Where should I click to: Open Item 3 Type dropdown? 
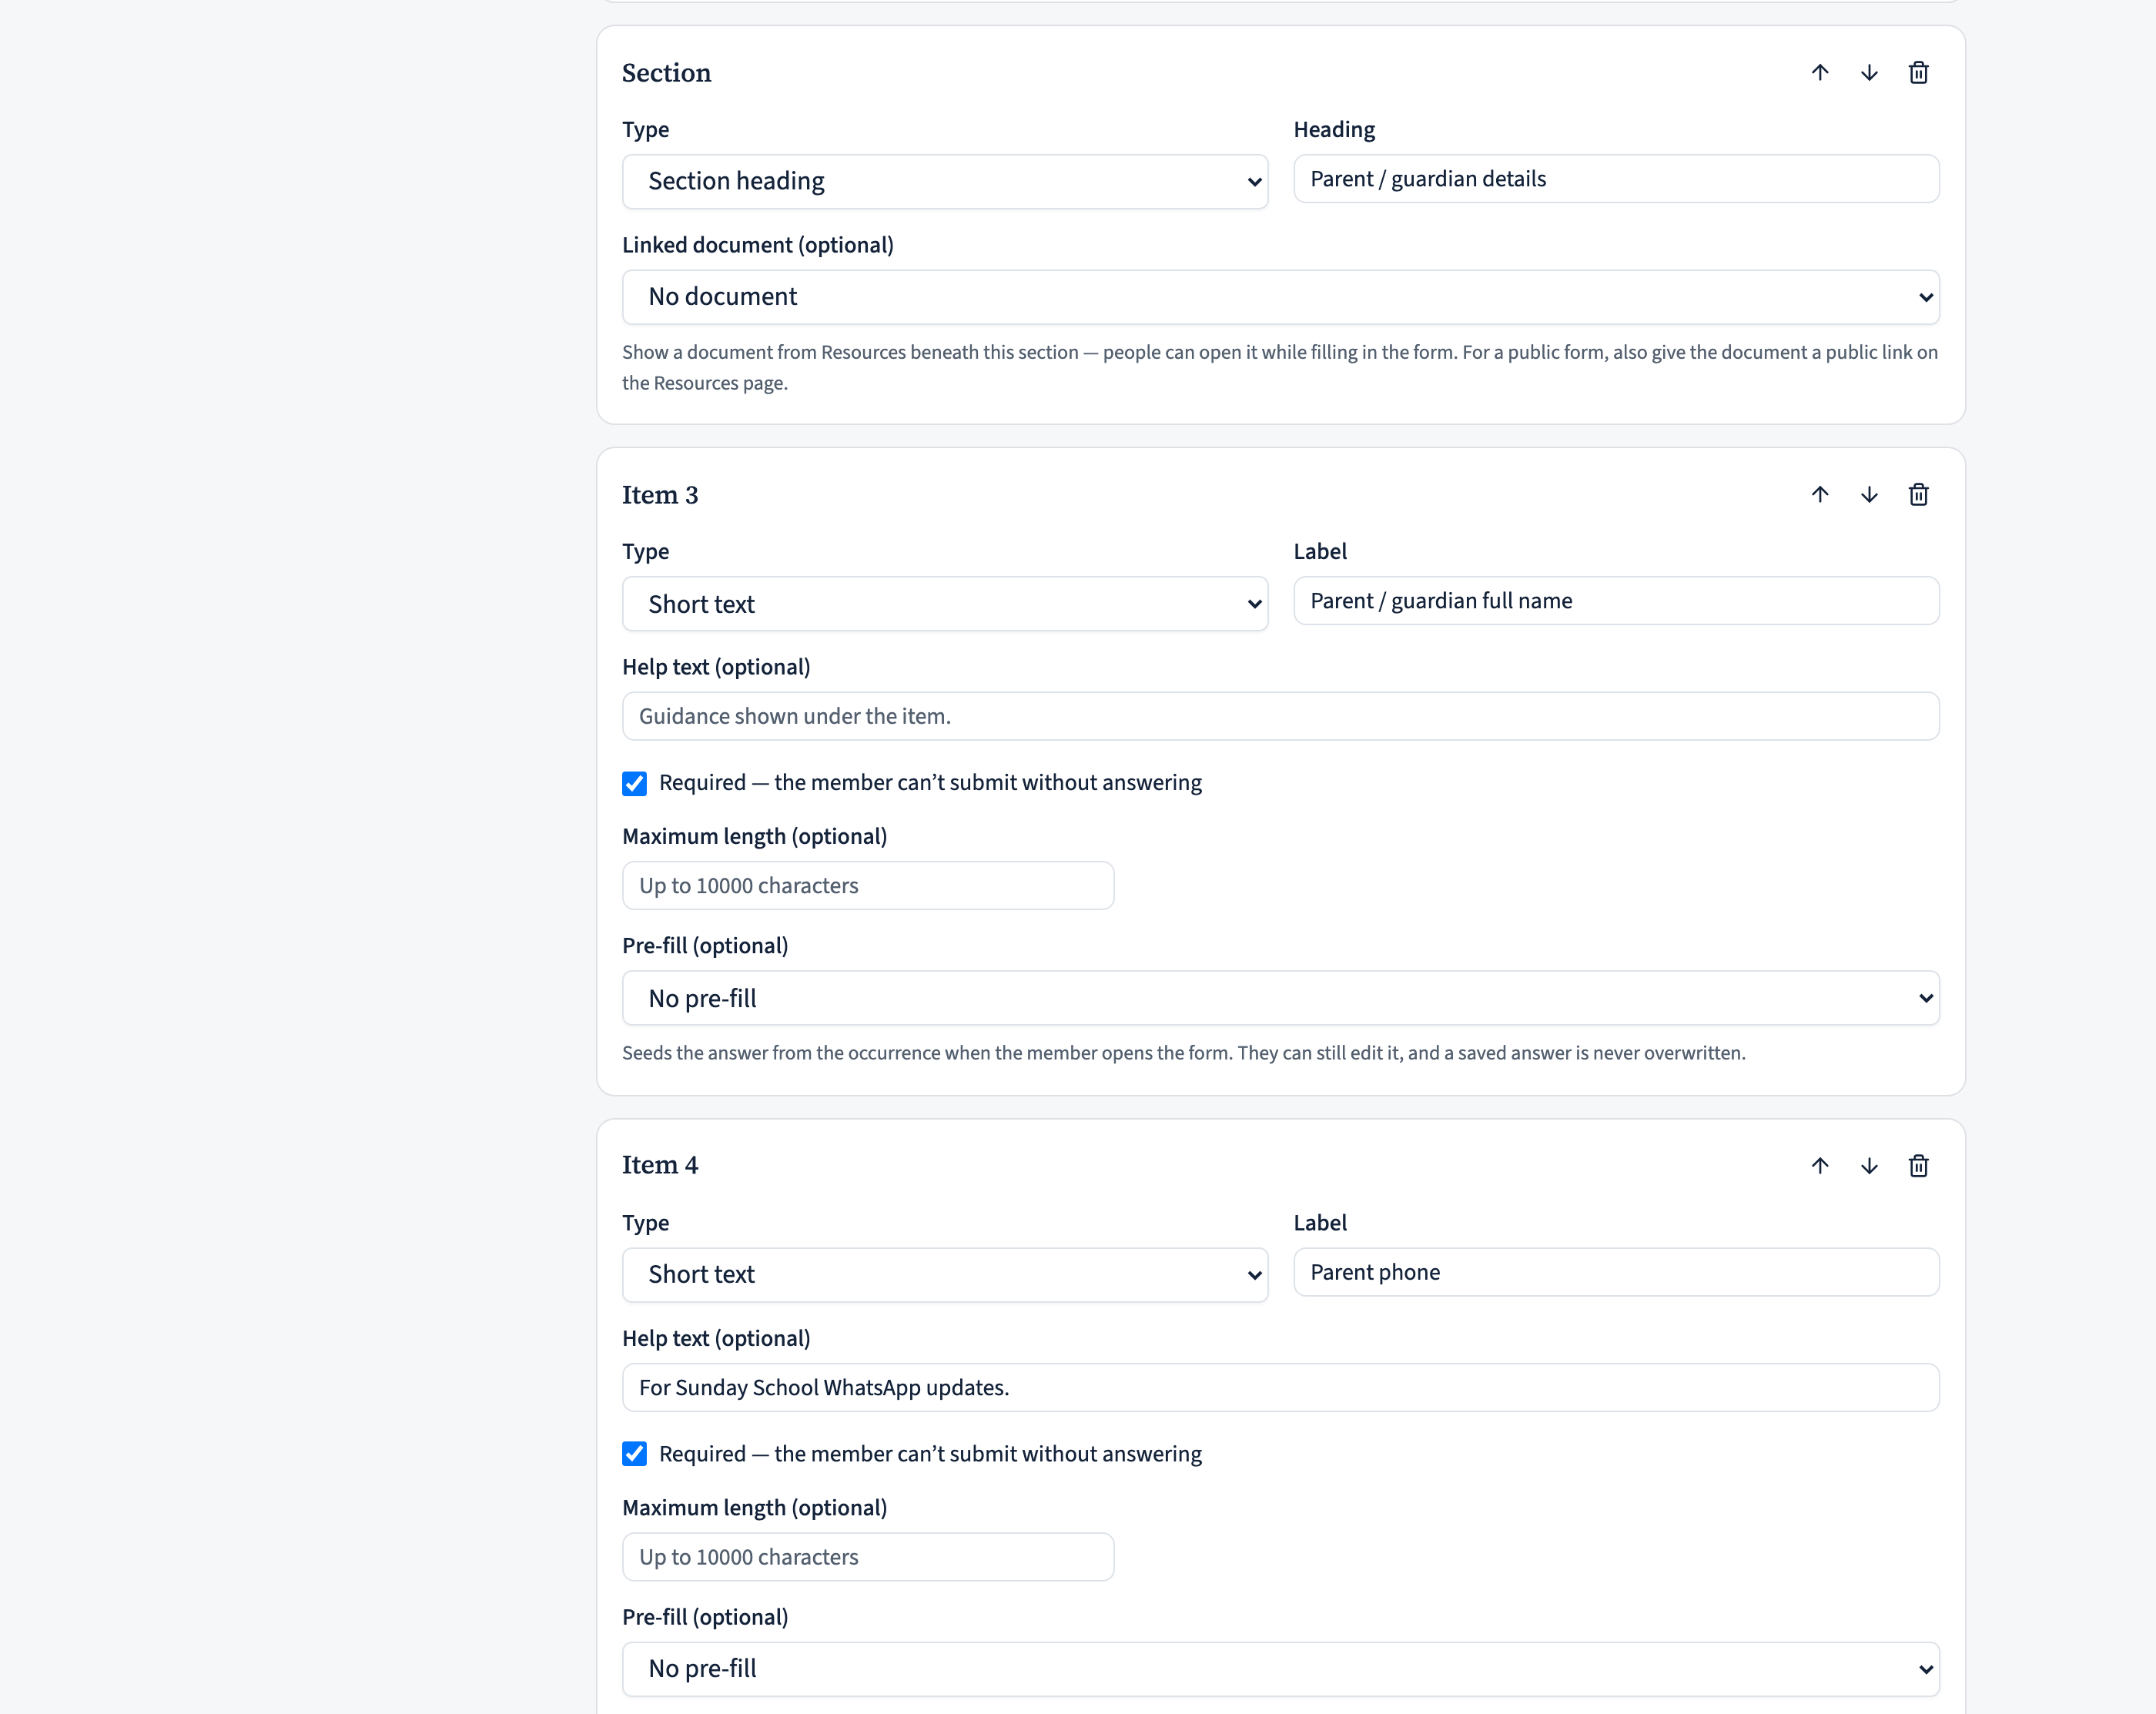945,604
